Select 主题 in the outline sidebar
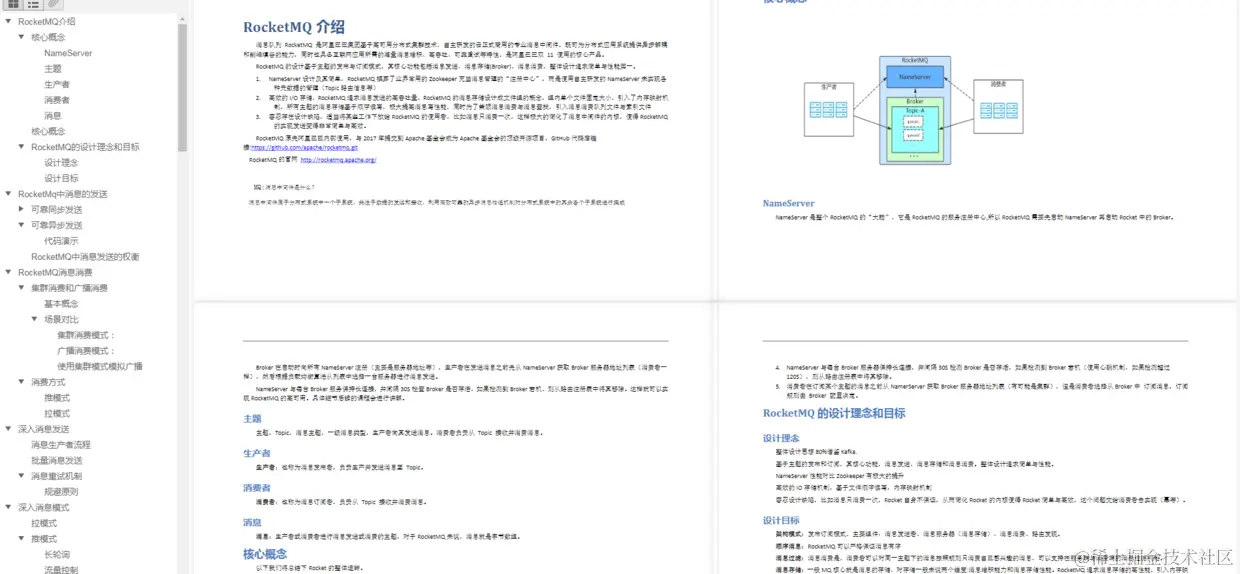This screenshot has width=1240, height=574. coord(53,69)
